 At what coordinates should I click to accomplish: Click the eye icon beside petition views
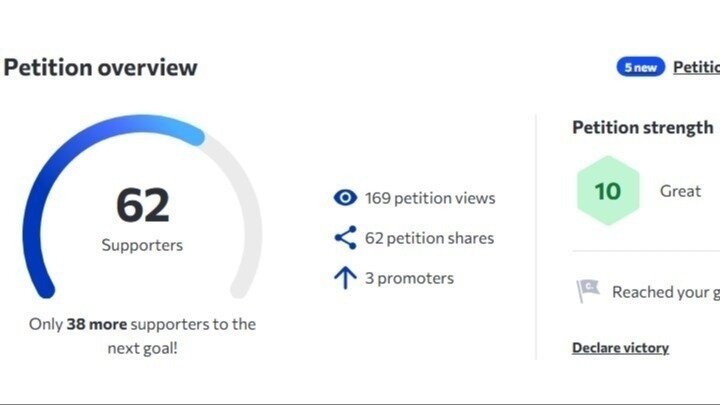(345, 198)
